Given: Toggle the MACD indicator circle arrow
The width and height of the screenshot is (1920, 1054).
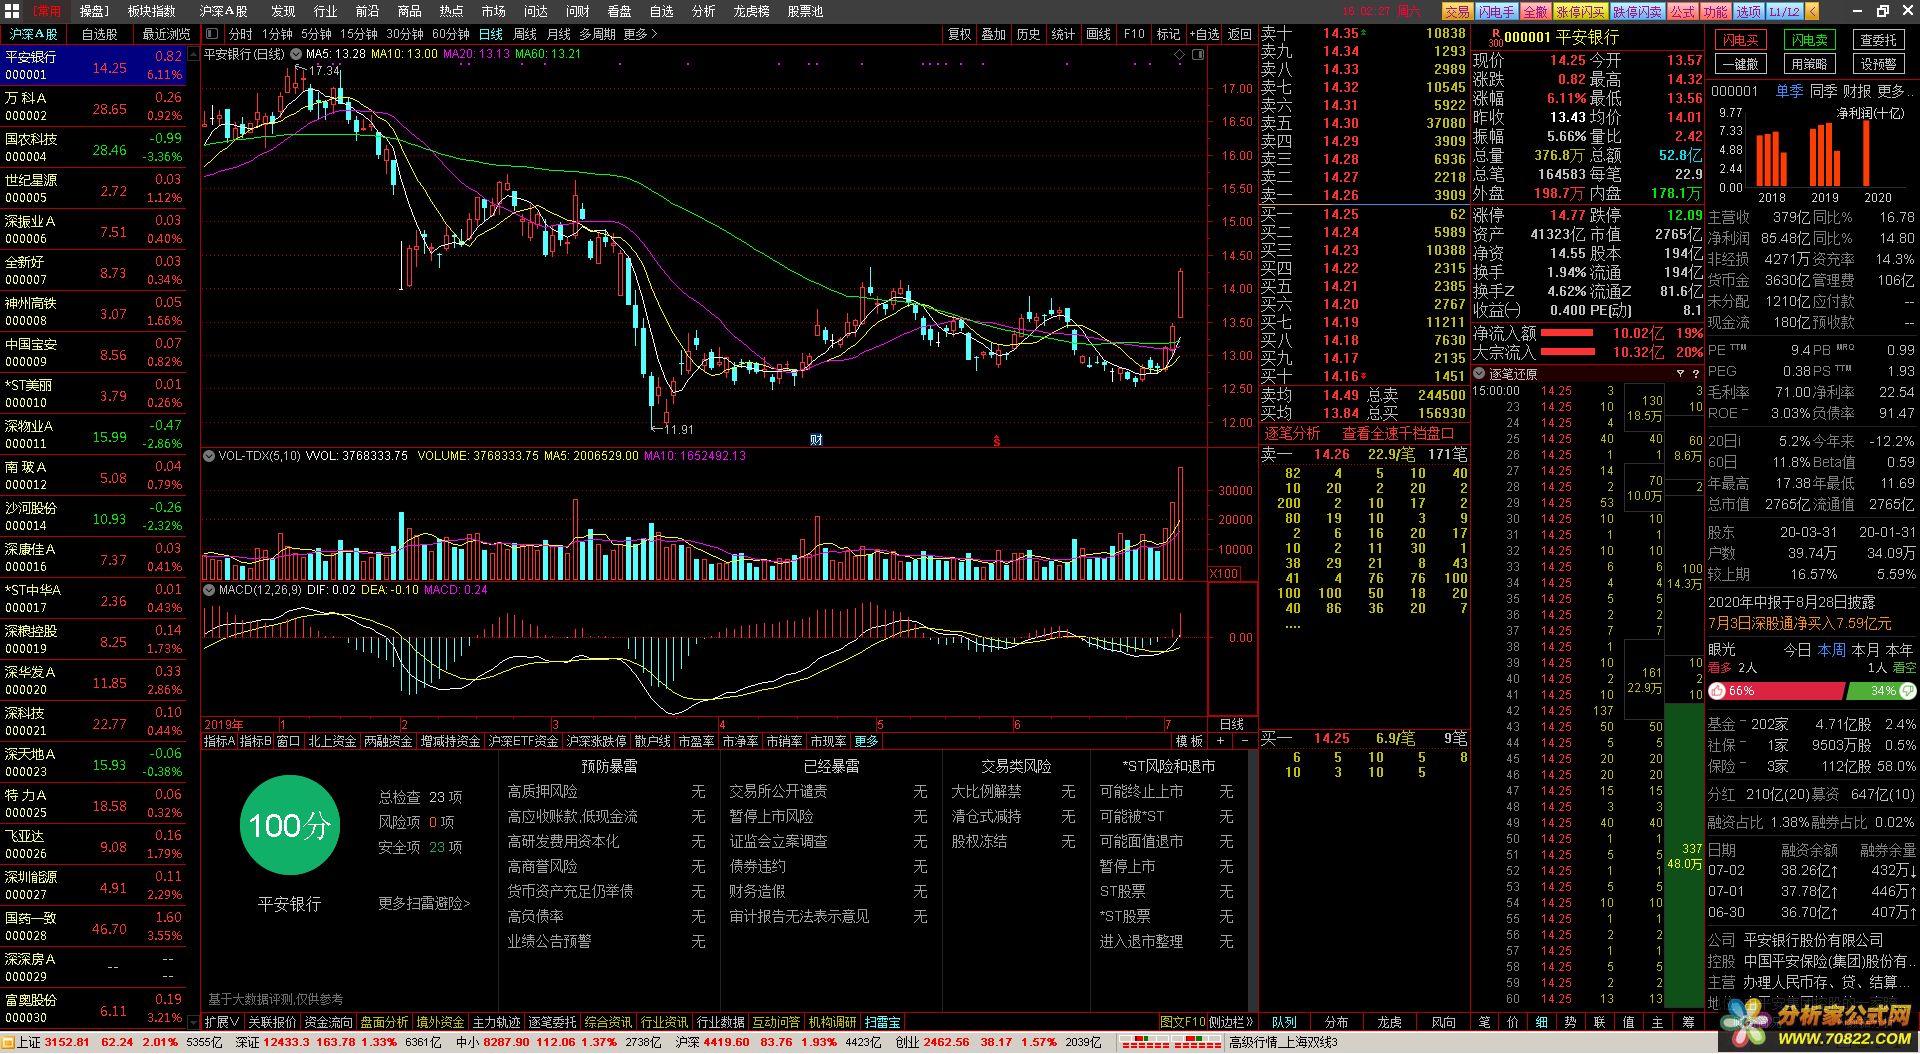Looking at the screenshot, I should point(209,590).
